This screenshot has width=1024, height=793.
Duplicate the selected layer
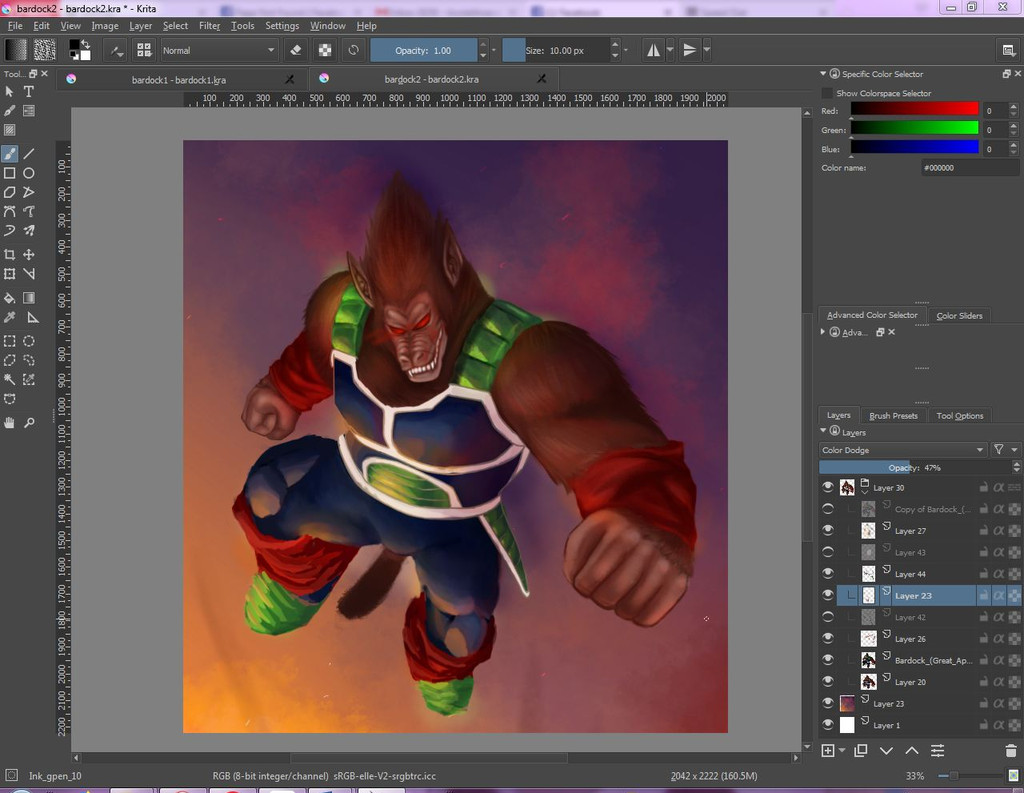[861, 751]
